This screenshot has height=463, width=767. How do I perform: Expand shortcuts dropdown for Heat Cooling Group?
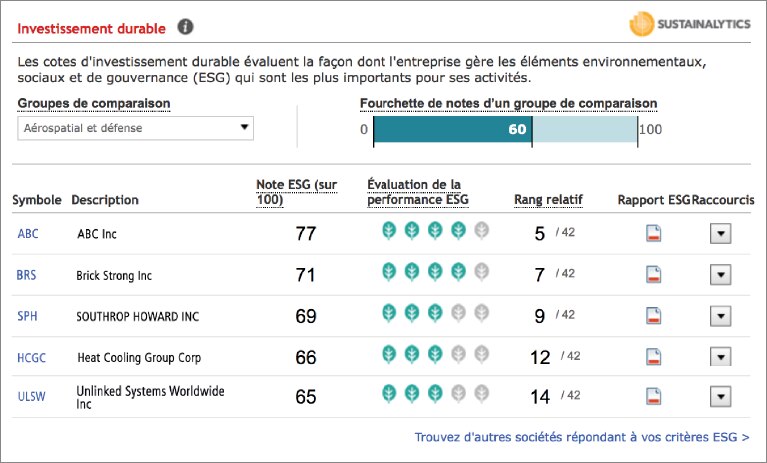tap(721, 356)
